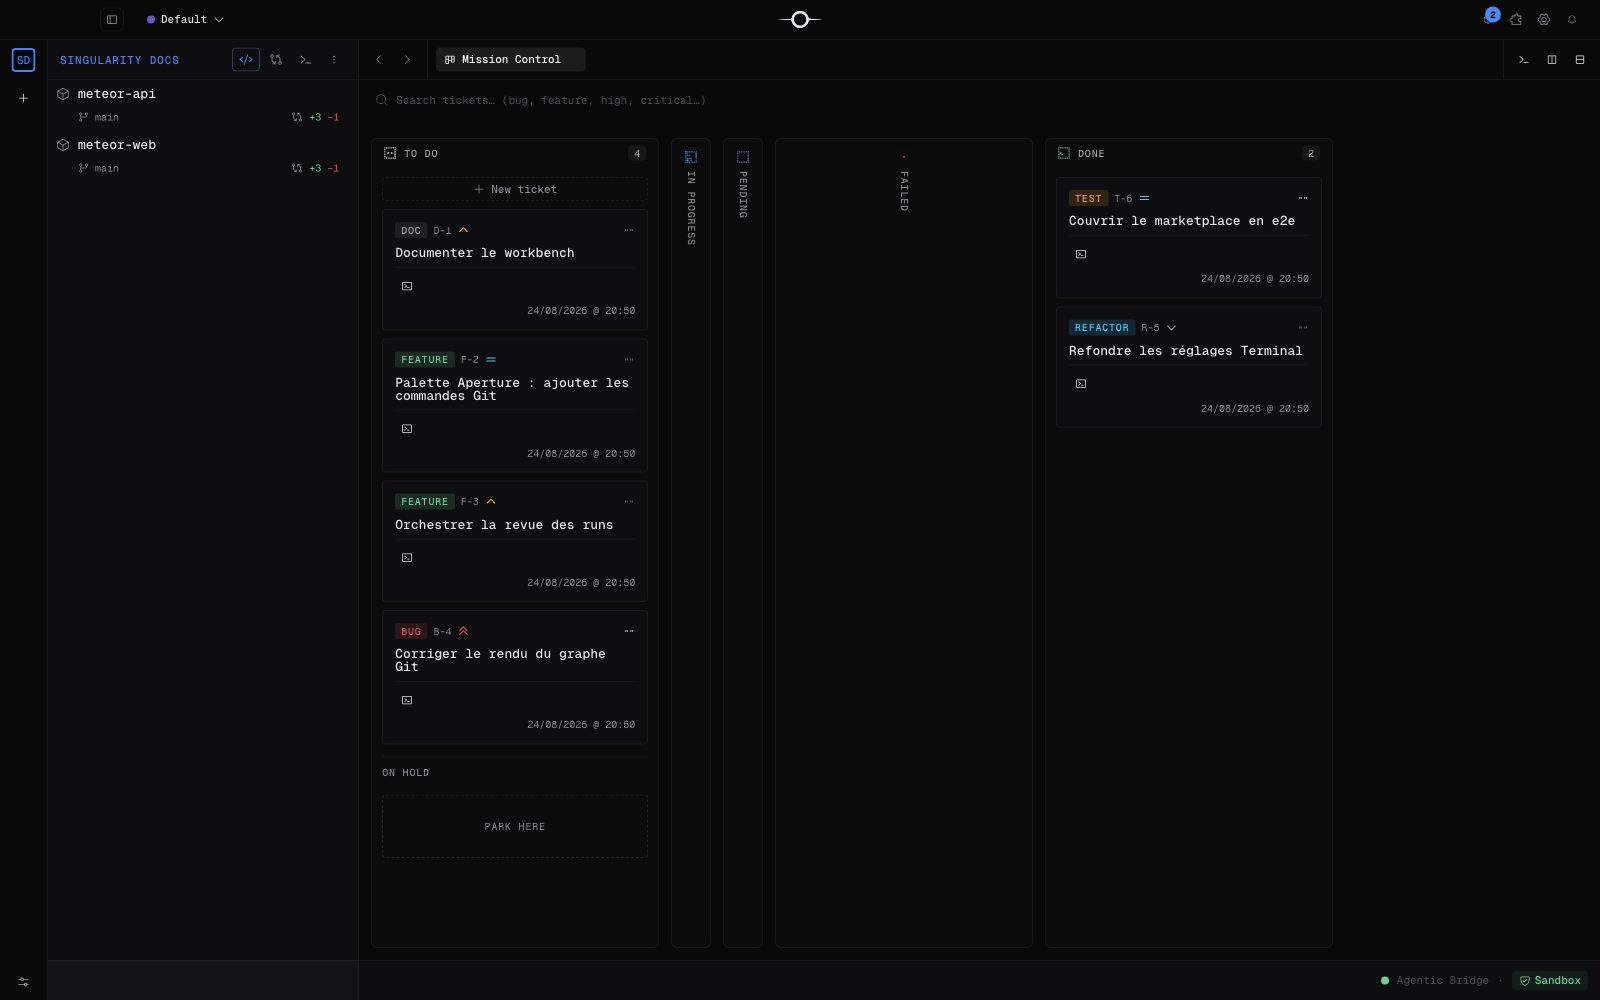Open the git changes icon in Singularity Docs header

(x=276, y=60)
